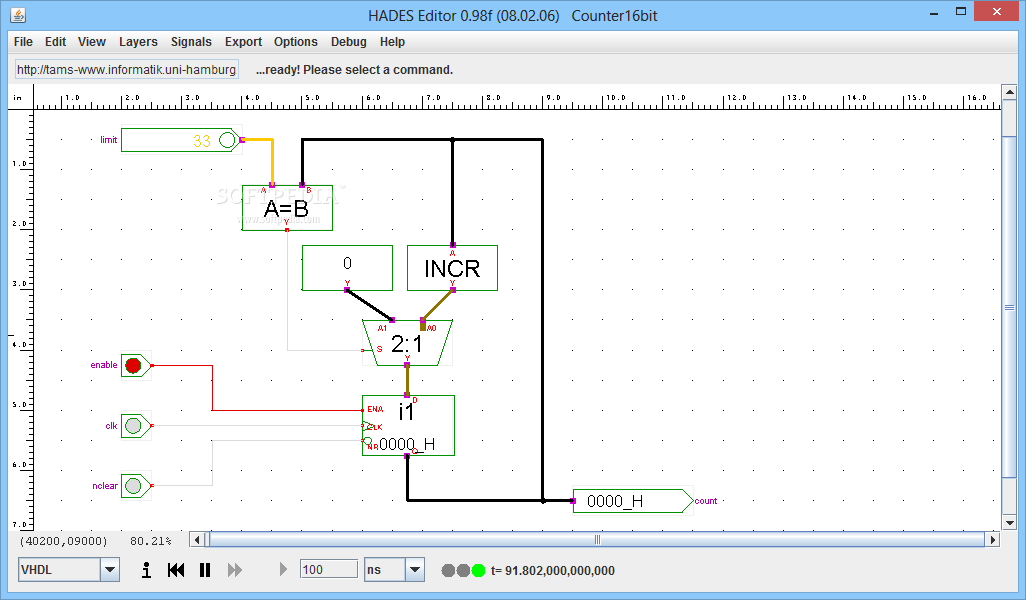Toggle the nclear input switch
The height and width of the screenshot is (600, 1026).
coord(133,486)
